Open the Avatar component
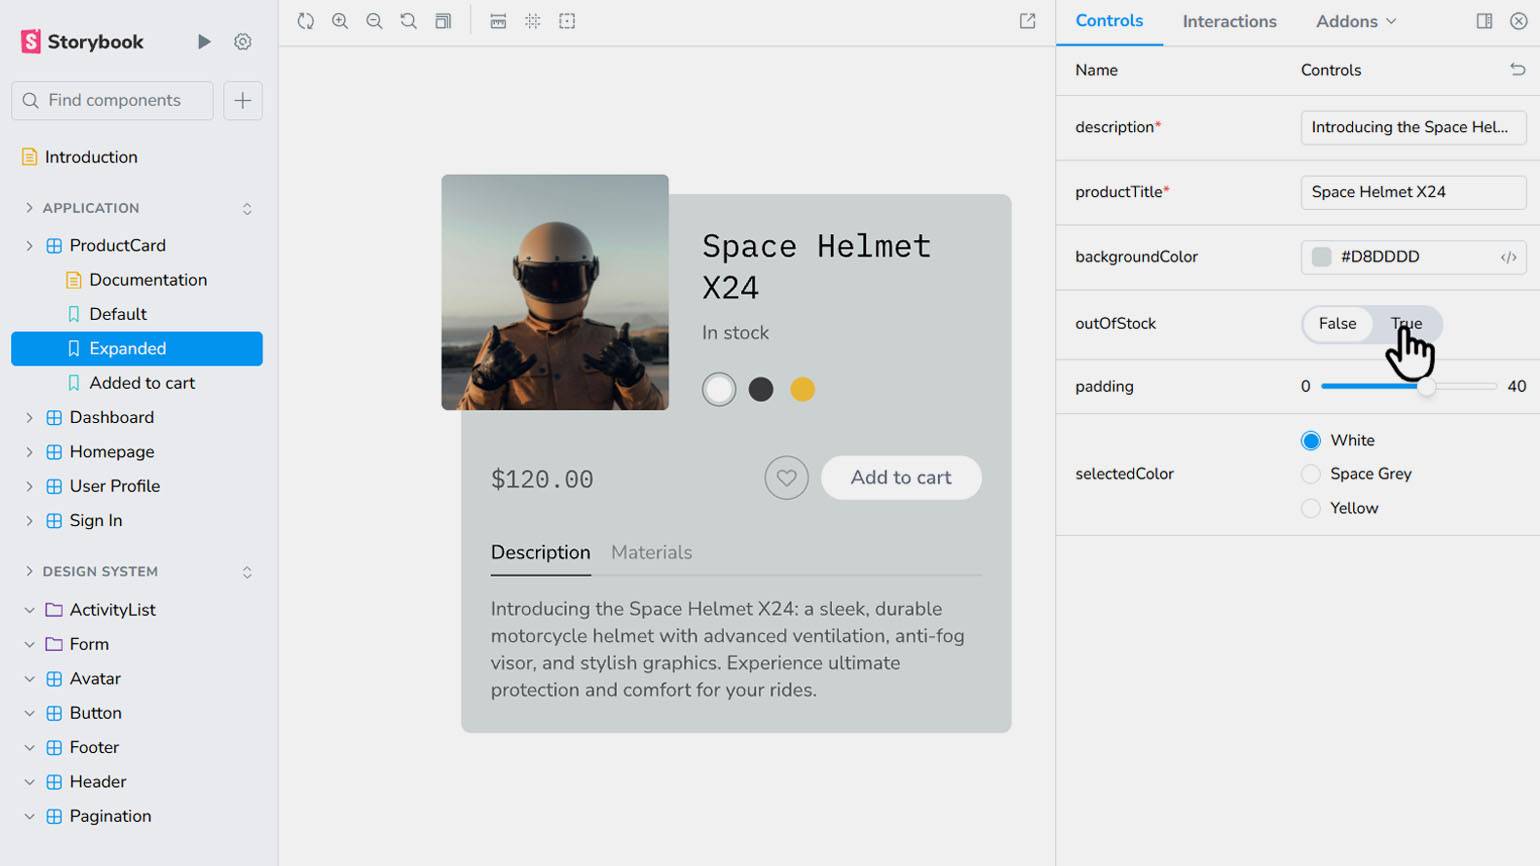The height and width of the screenshot is (866, 1540). click(95, 679)
